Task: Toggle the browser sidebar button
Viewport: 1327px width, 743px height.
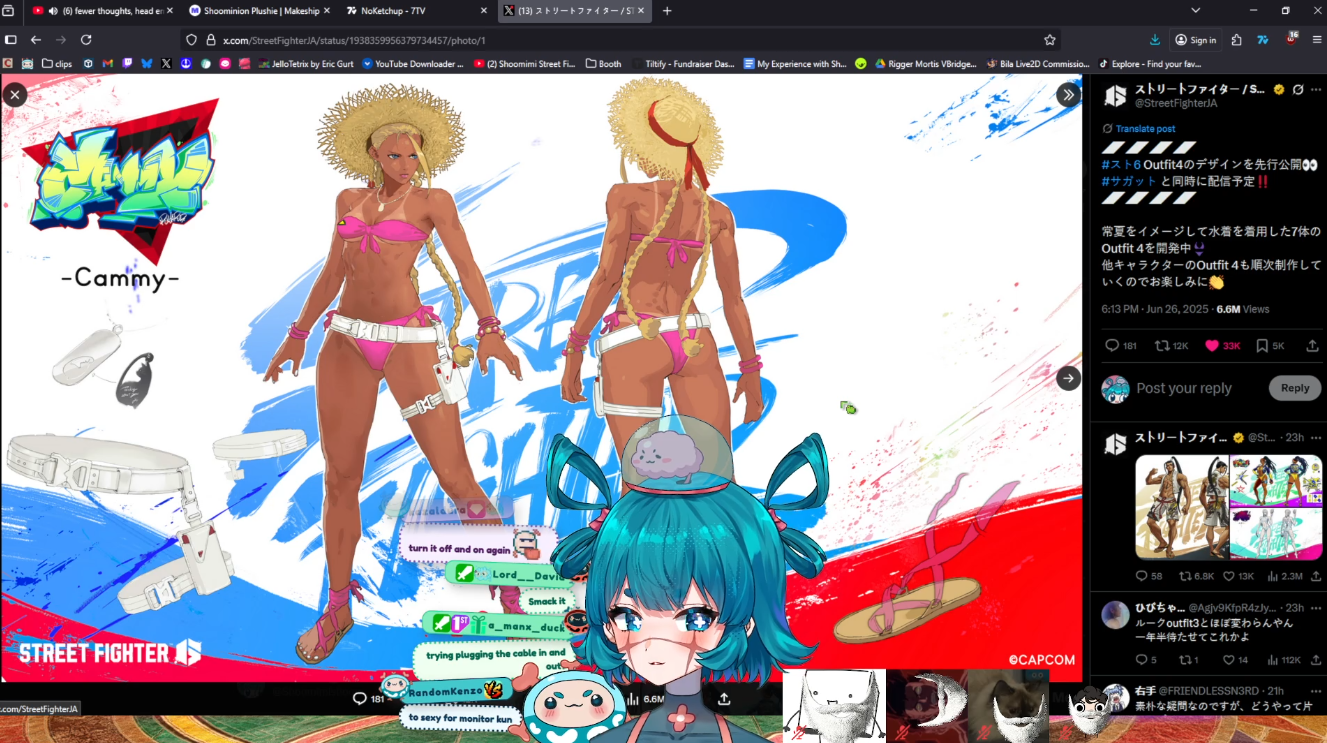Action: click(11, 40)
